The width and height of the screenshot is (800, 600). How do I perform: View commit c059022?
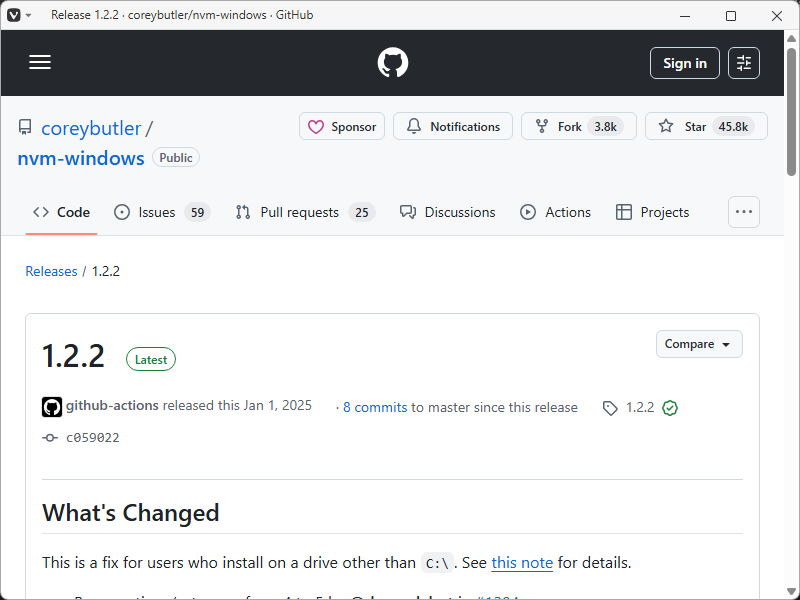[x=95, y=437]
